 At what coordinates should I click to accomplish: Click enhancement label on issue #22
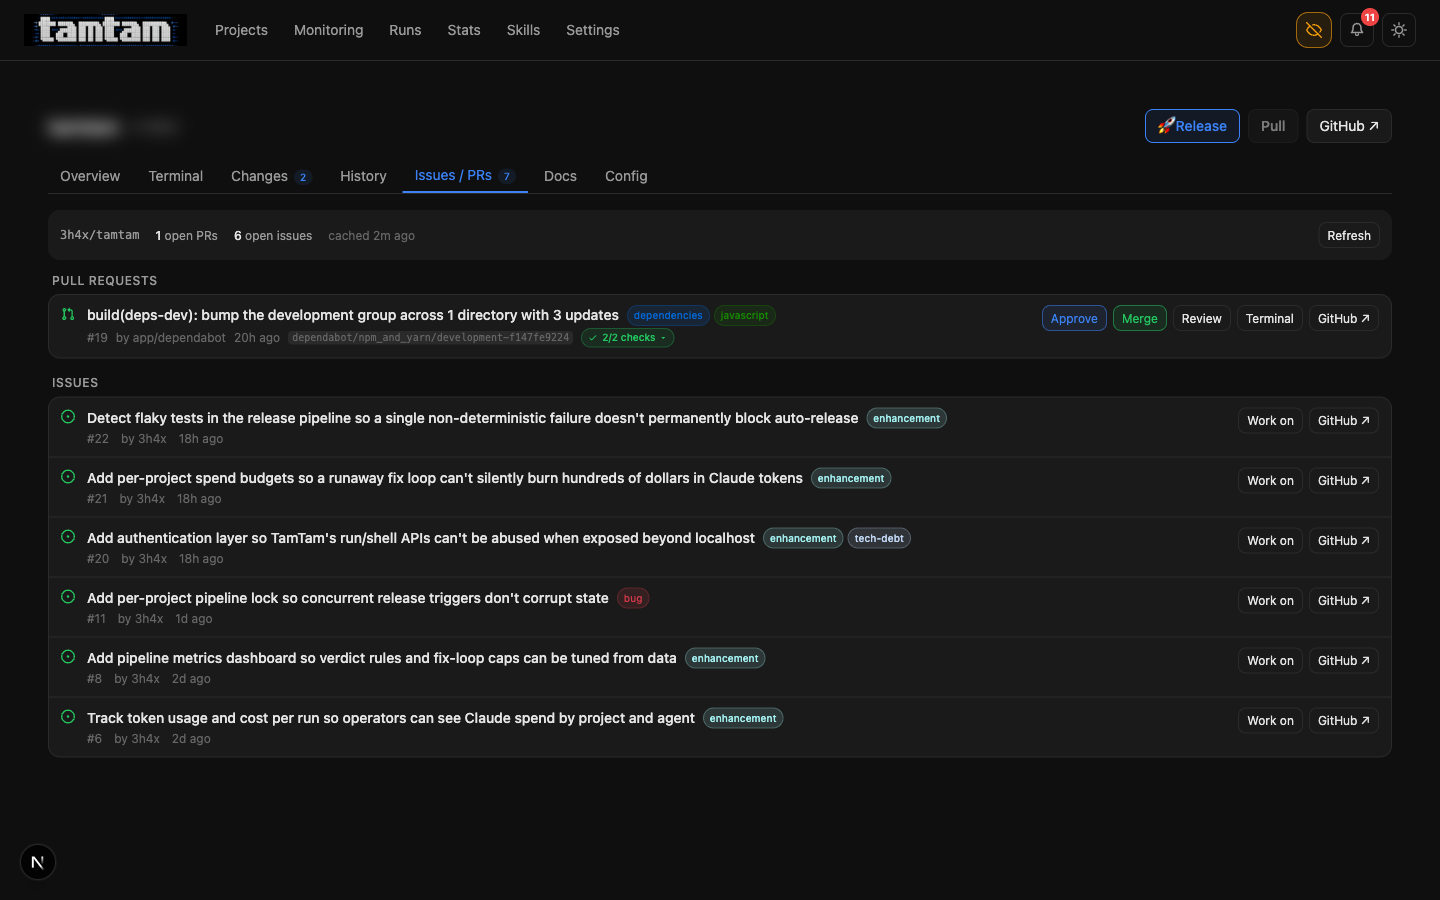click(907, 418)
